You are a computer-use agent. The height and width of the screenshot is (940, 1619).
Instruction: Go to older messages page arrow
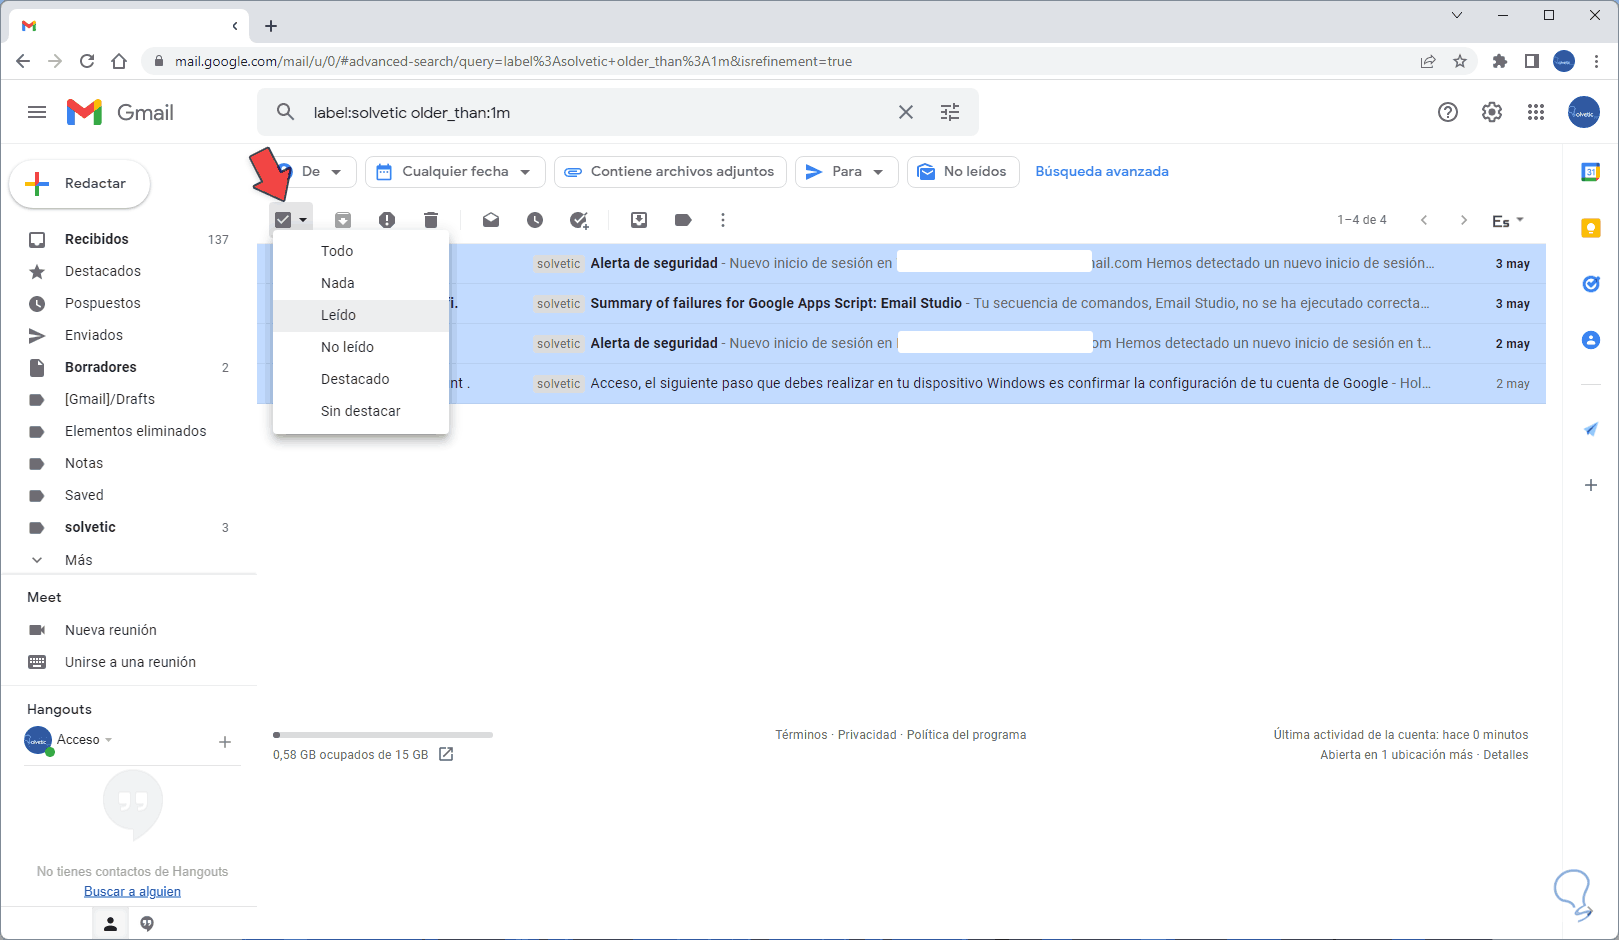coord(1464,220)
